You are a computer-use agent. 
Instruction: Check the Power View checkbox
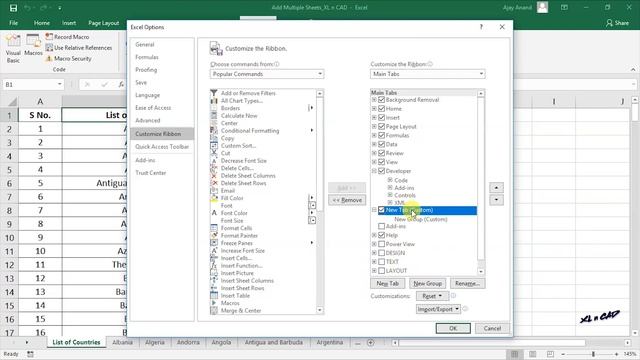coord(382,244)
